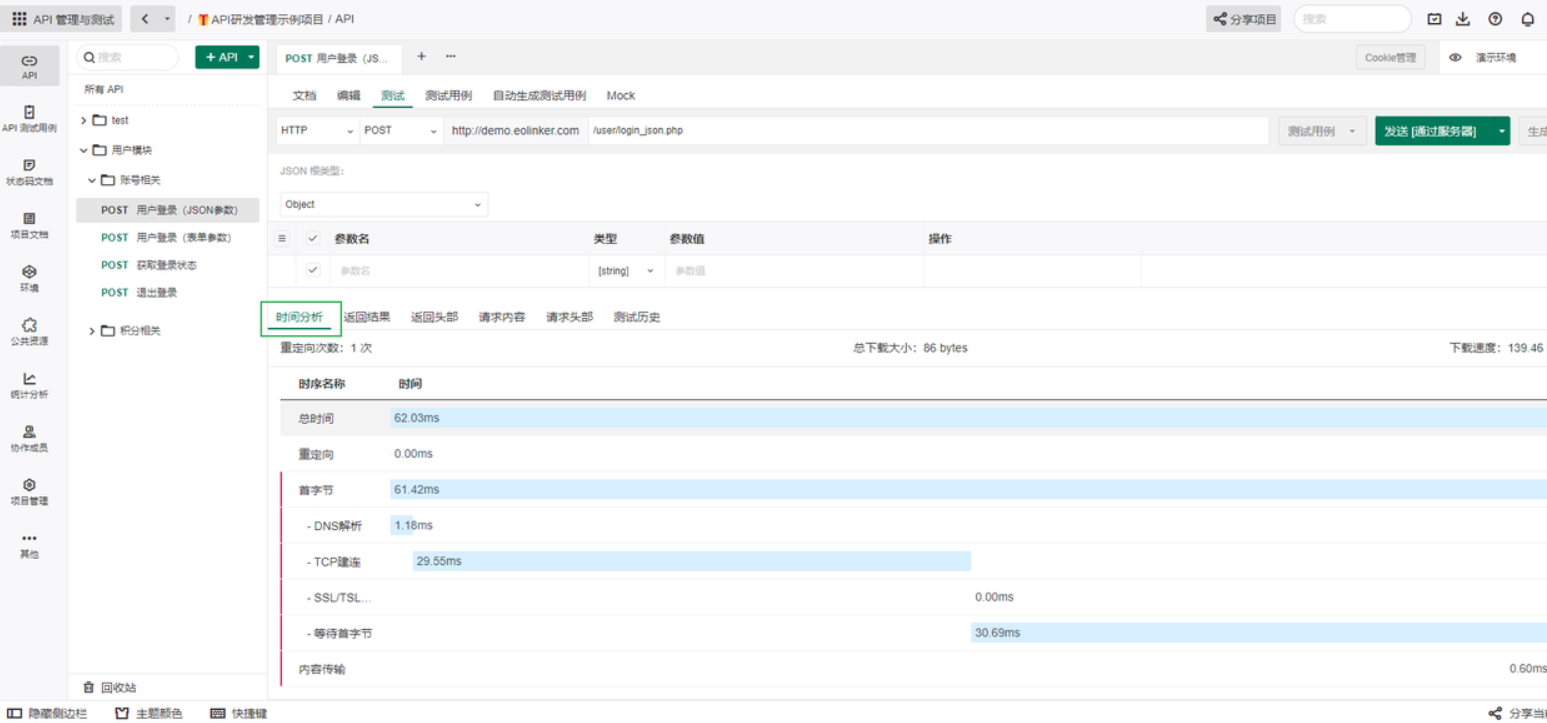Expand the 积分相关 folder

pos(92,331)
